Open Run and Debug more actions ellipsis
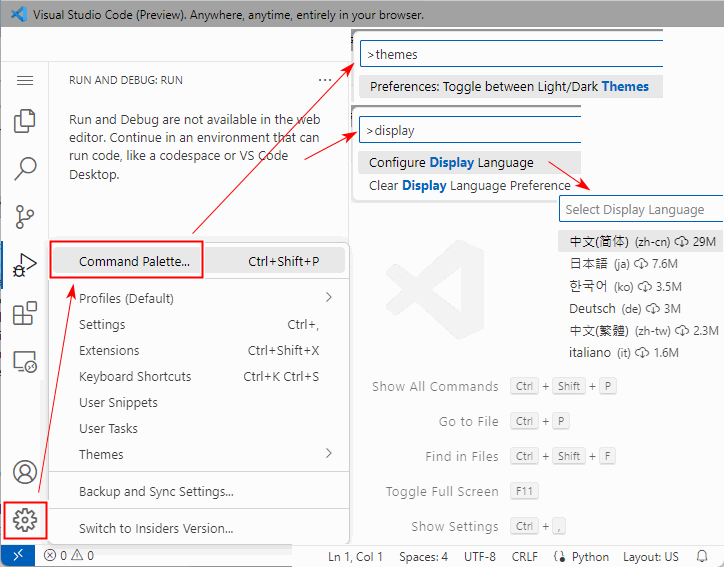 (x=324, y=80)
